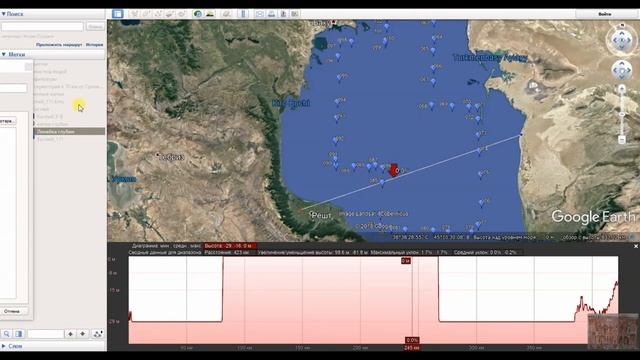Toggle the sidebar visibility toolbar icon
The image size is (640, 360).
pos(118,14)
